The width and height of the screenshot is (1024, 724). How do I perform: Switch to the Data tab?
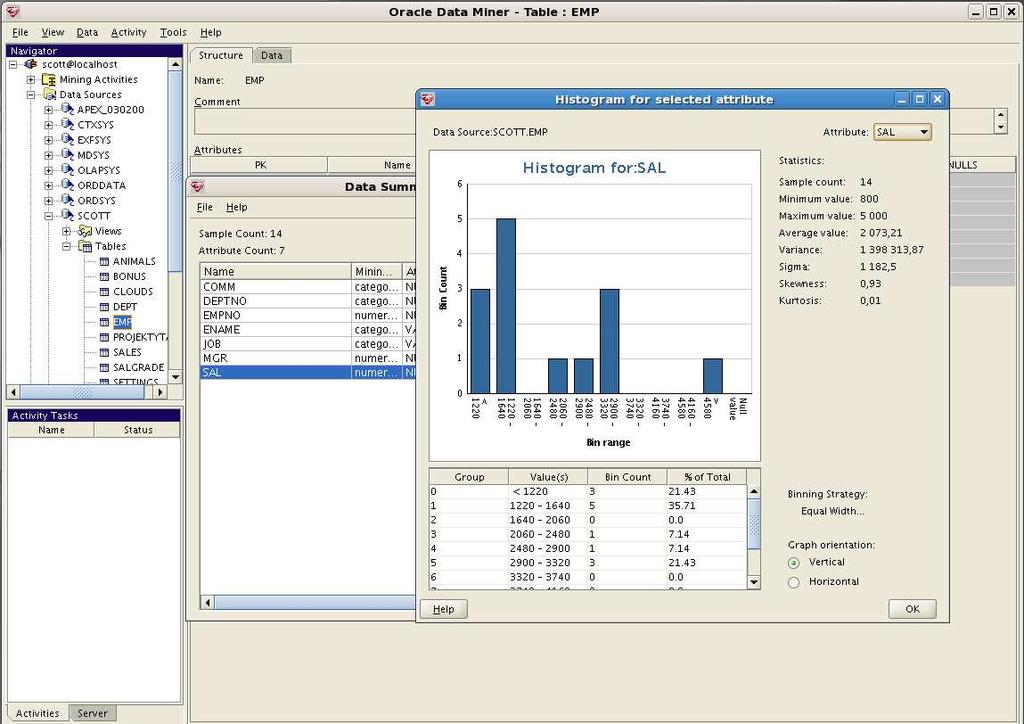pos(272,55)
